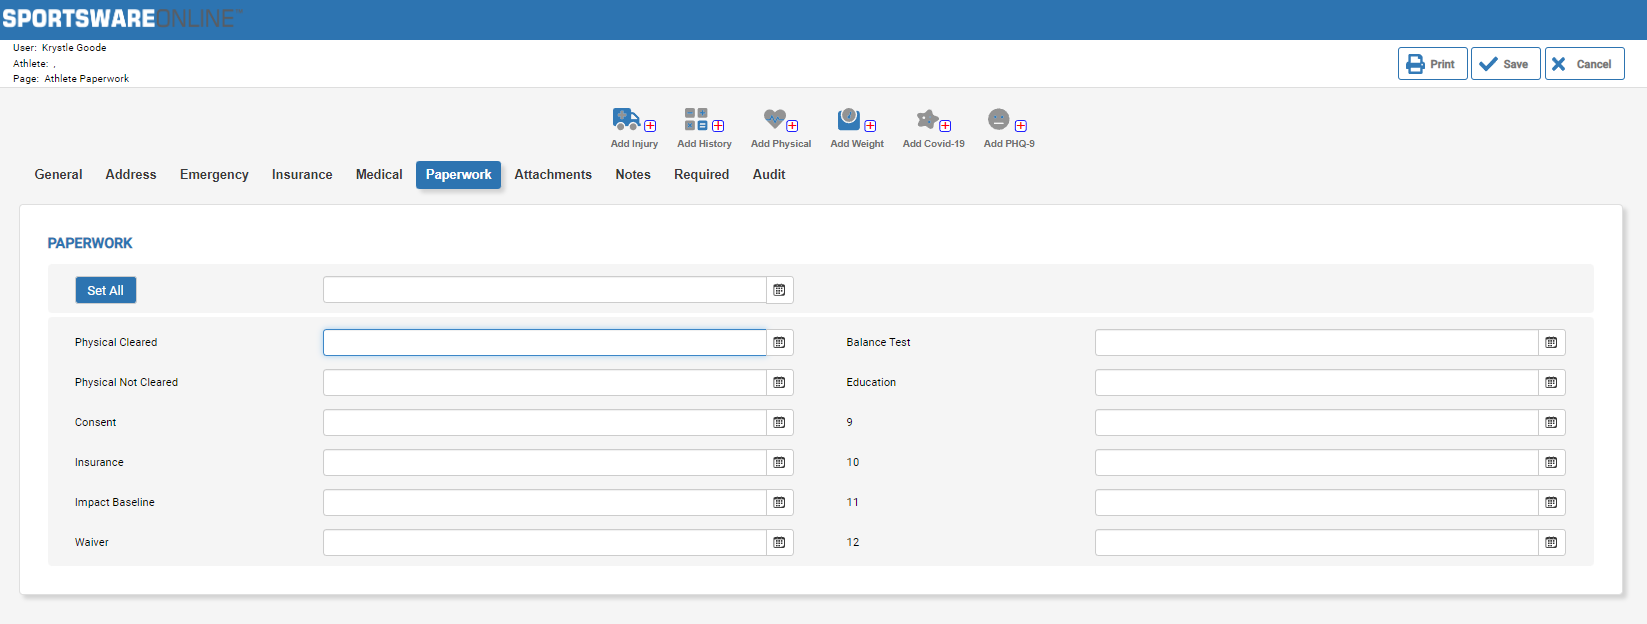Screen dimensions: 1647x624
Task: Click the Physical Not Cleared input field
Action: point(544,383)
